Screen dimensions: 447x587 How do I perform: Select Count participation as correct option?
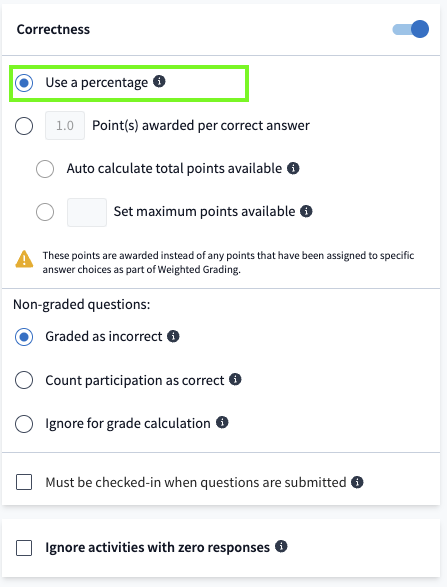click(x=24, y=380)
